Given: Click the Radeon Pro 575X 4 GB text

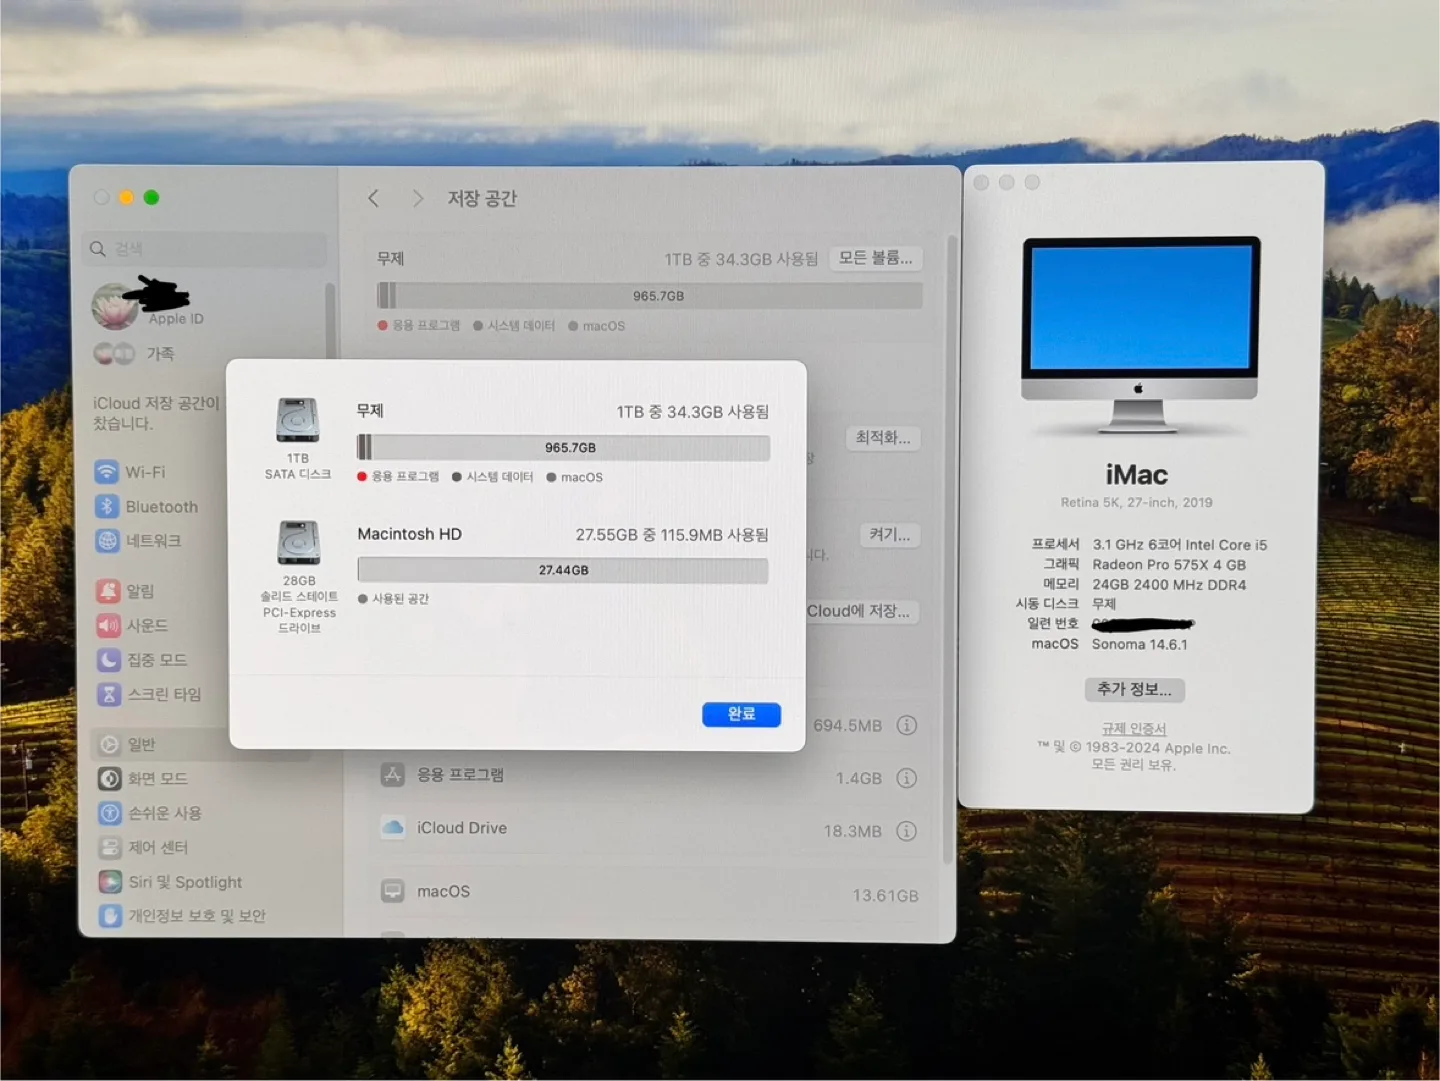Looking at the screenshot, I should click(1169, 565).
